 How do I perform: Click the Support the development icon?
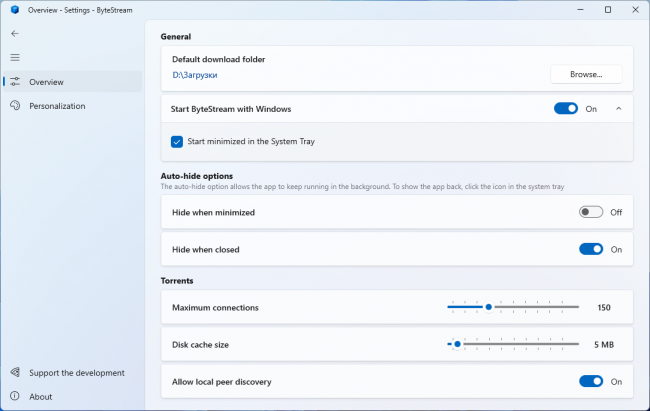15,372
